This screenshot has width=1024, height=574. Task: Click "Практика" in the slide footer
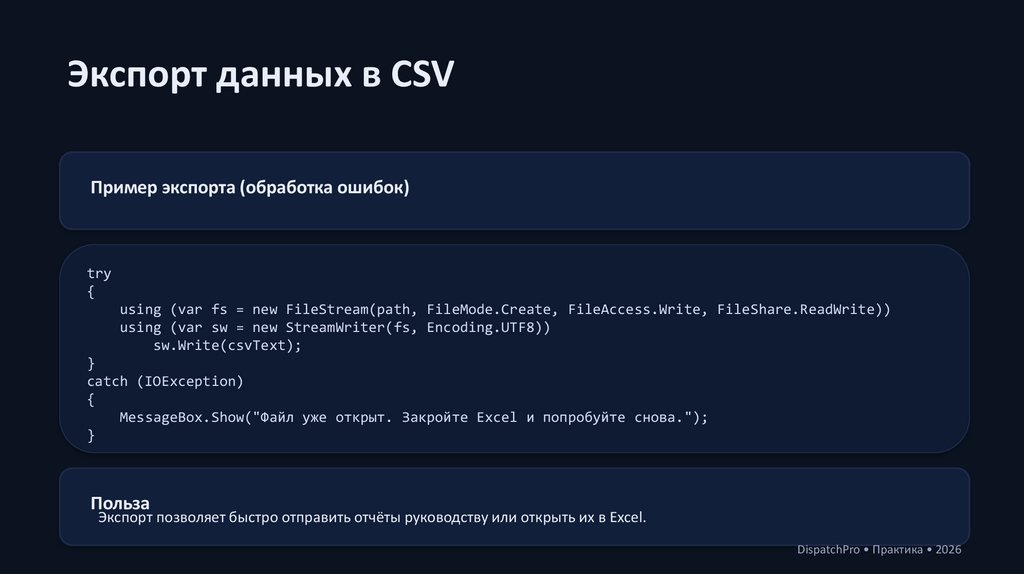pyautogui.click(x=897, y=550)
